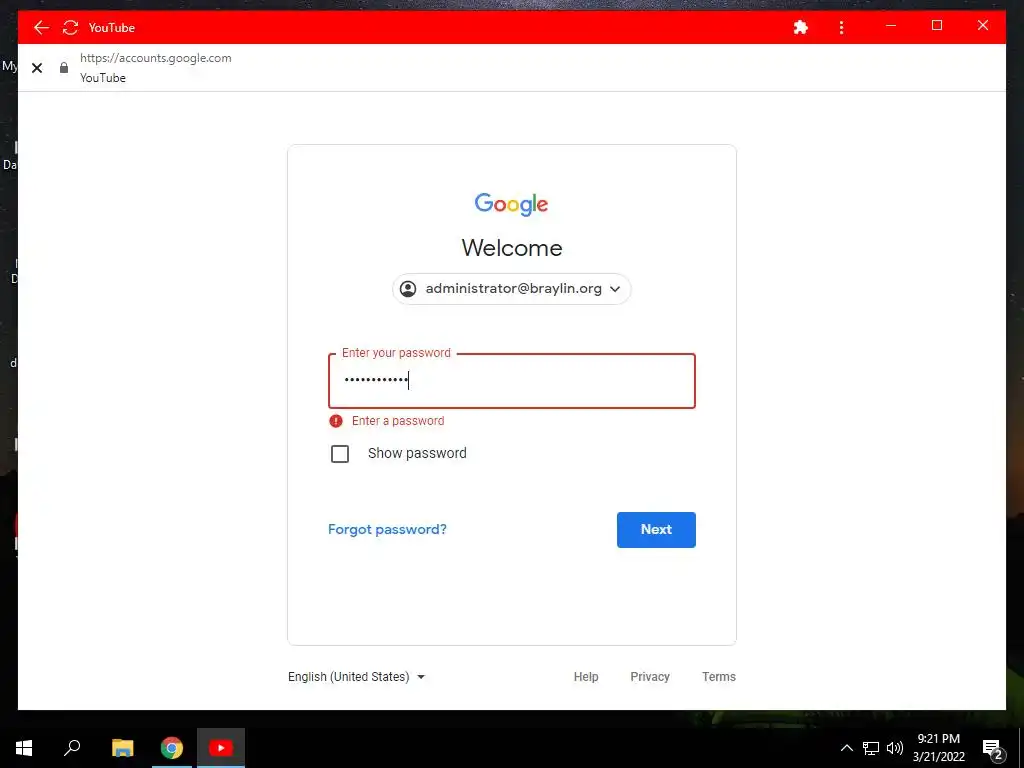
Task: Open the Privacy link in the footer
Action: click(650, 677)
